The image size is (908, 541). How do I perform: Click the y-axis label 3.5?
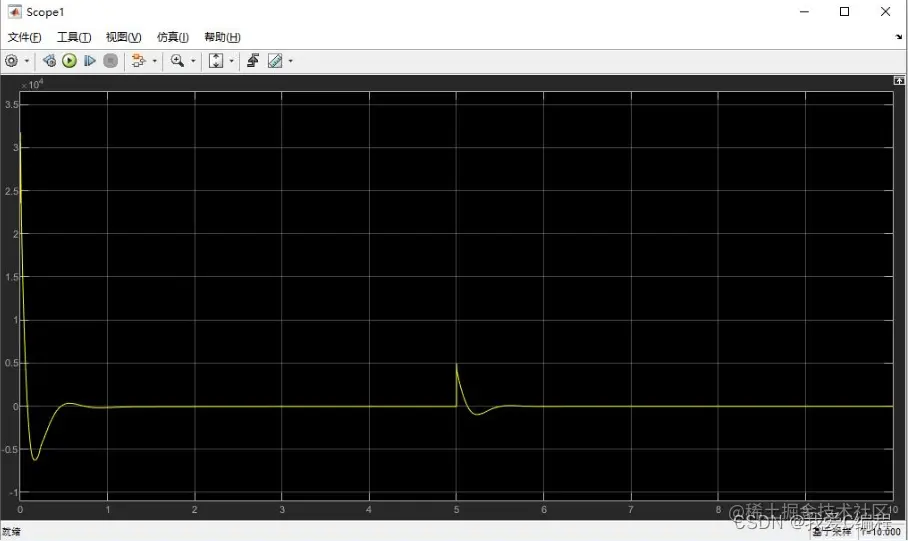(x=12, y=104)
